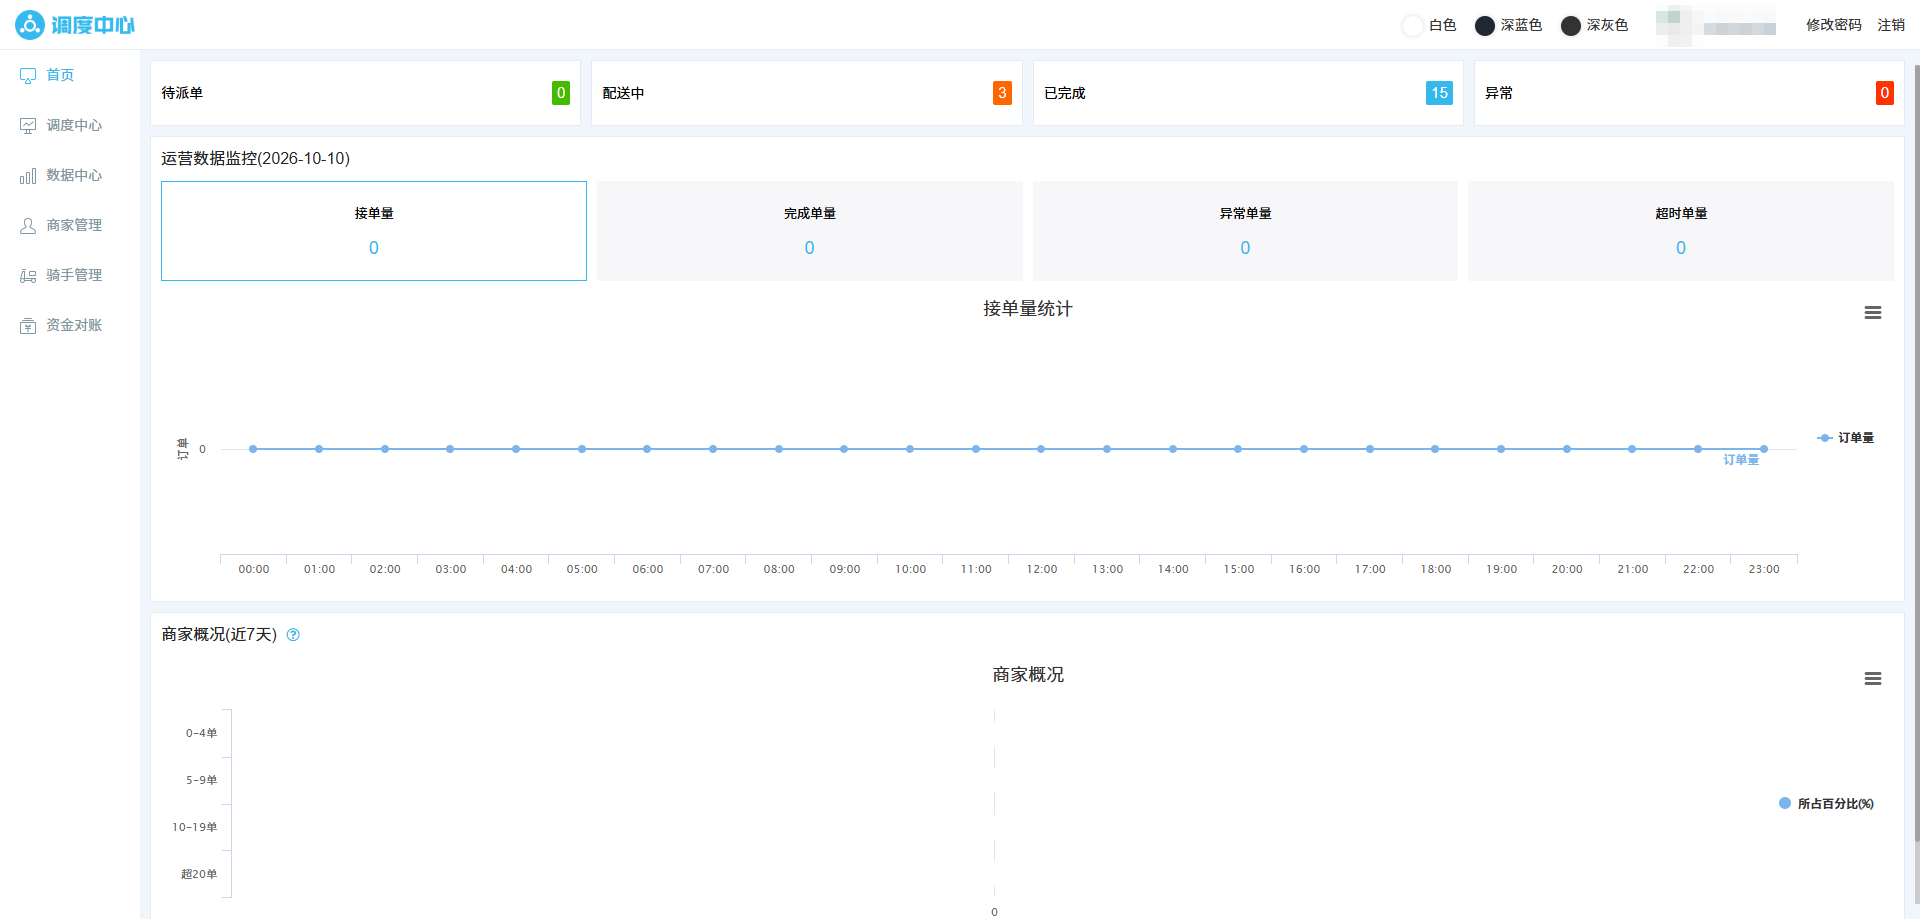Toggle the 所占百分比(%) legend series
1920x919 pixels.
1826,804
